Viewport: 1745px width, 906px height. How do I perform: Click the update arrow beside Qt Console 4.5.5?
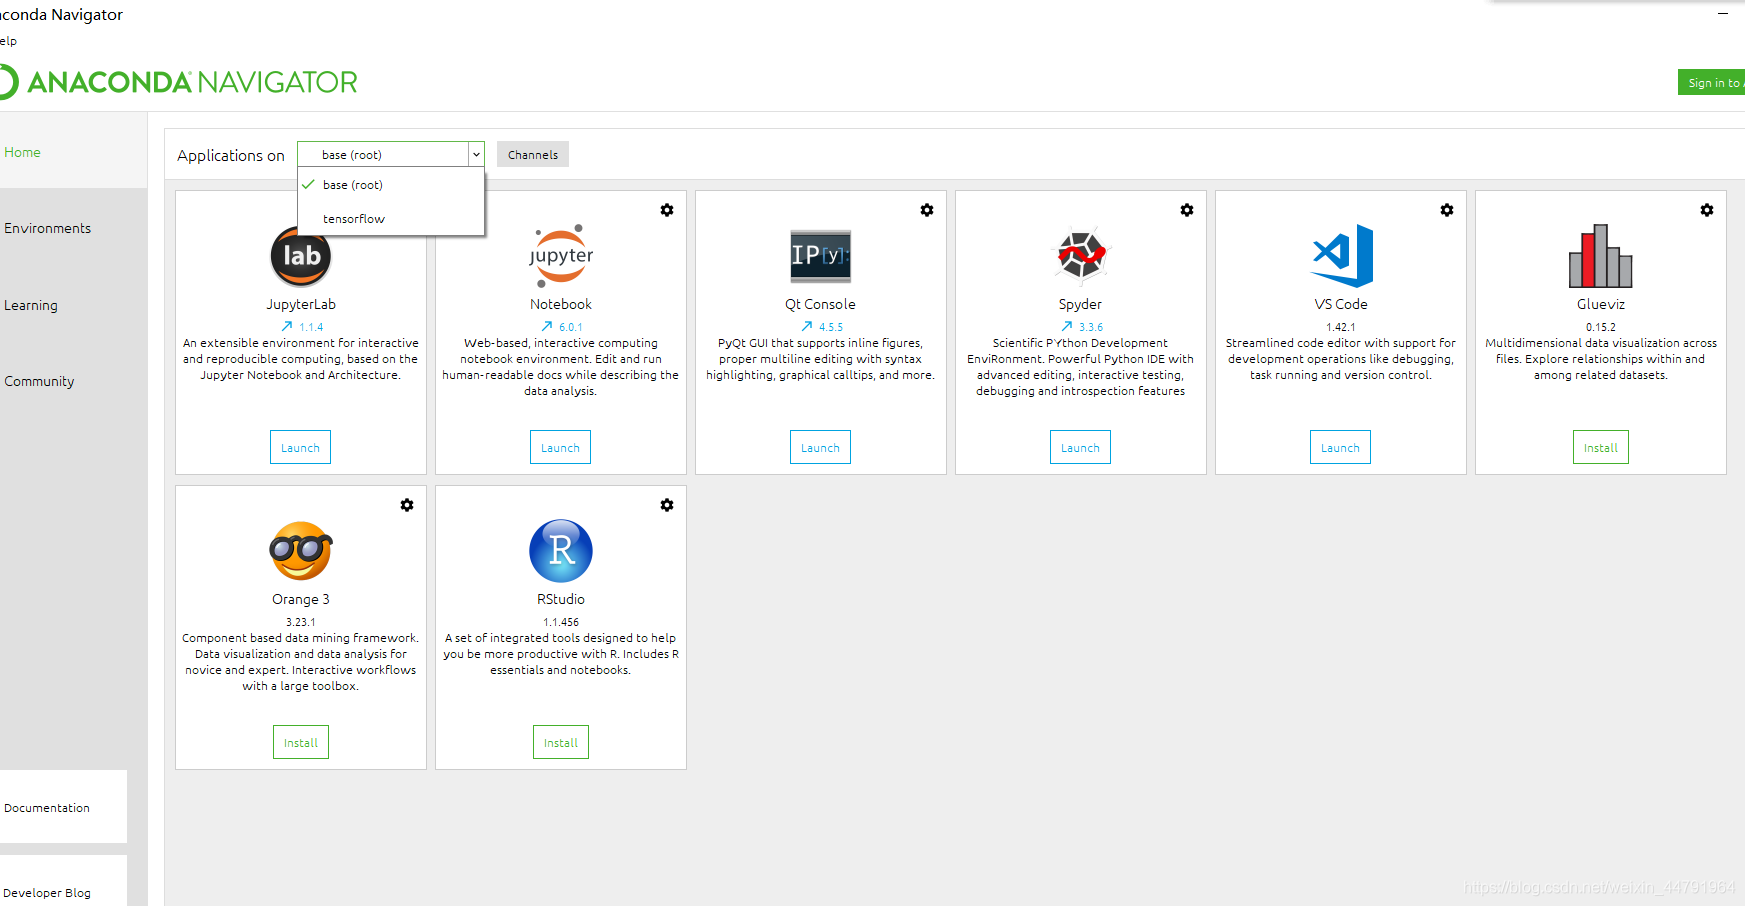click(x=807, y=326)
